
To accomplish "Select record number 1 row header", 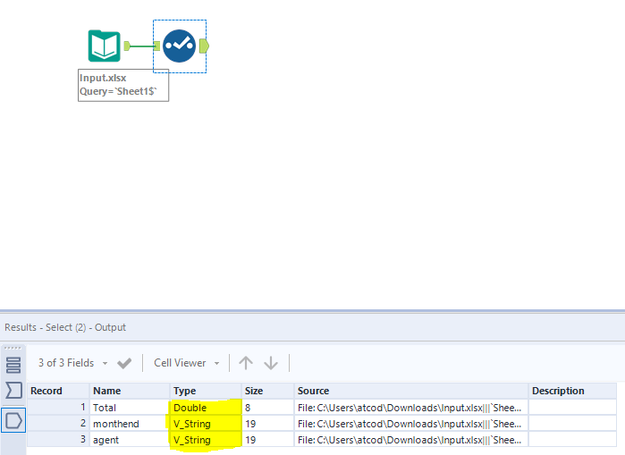I will point(58,408).
